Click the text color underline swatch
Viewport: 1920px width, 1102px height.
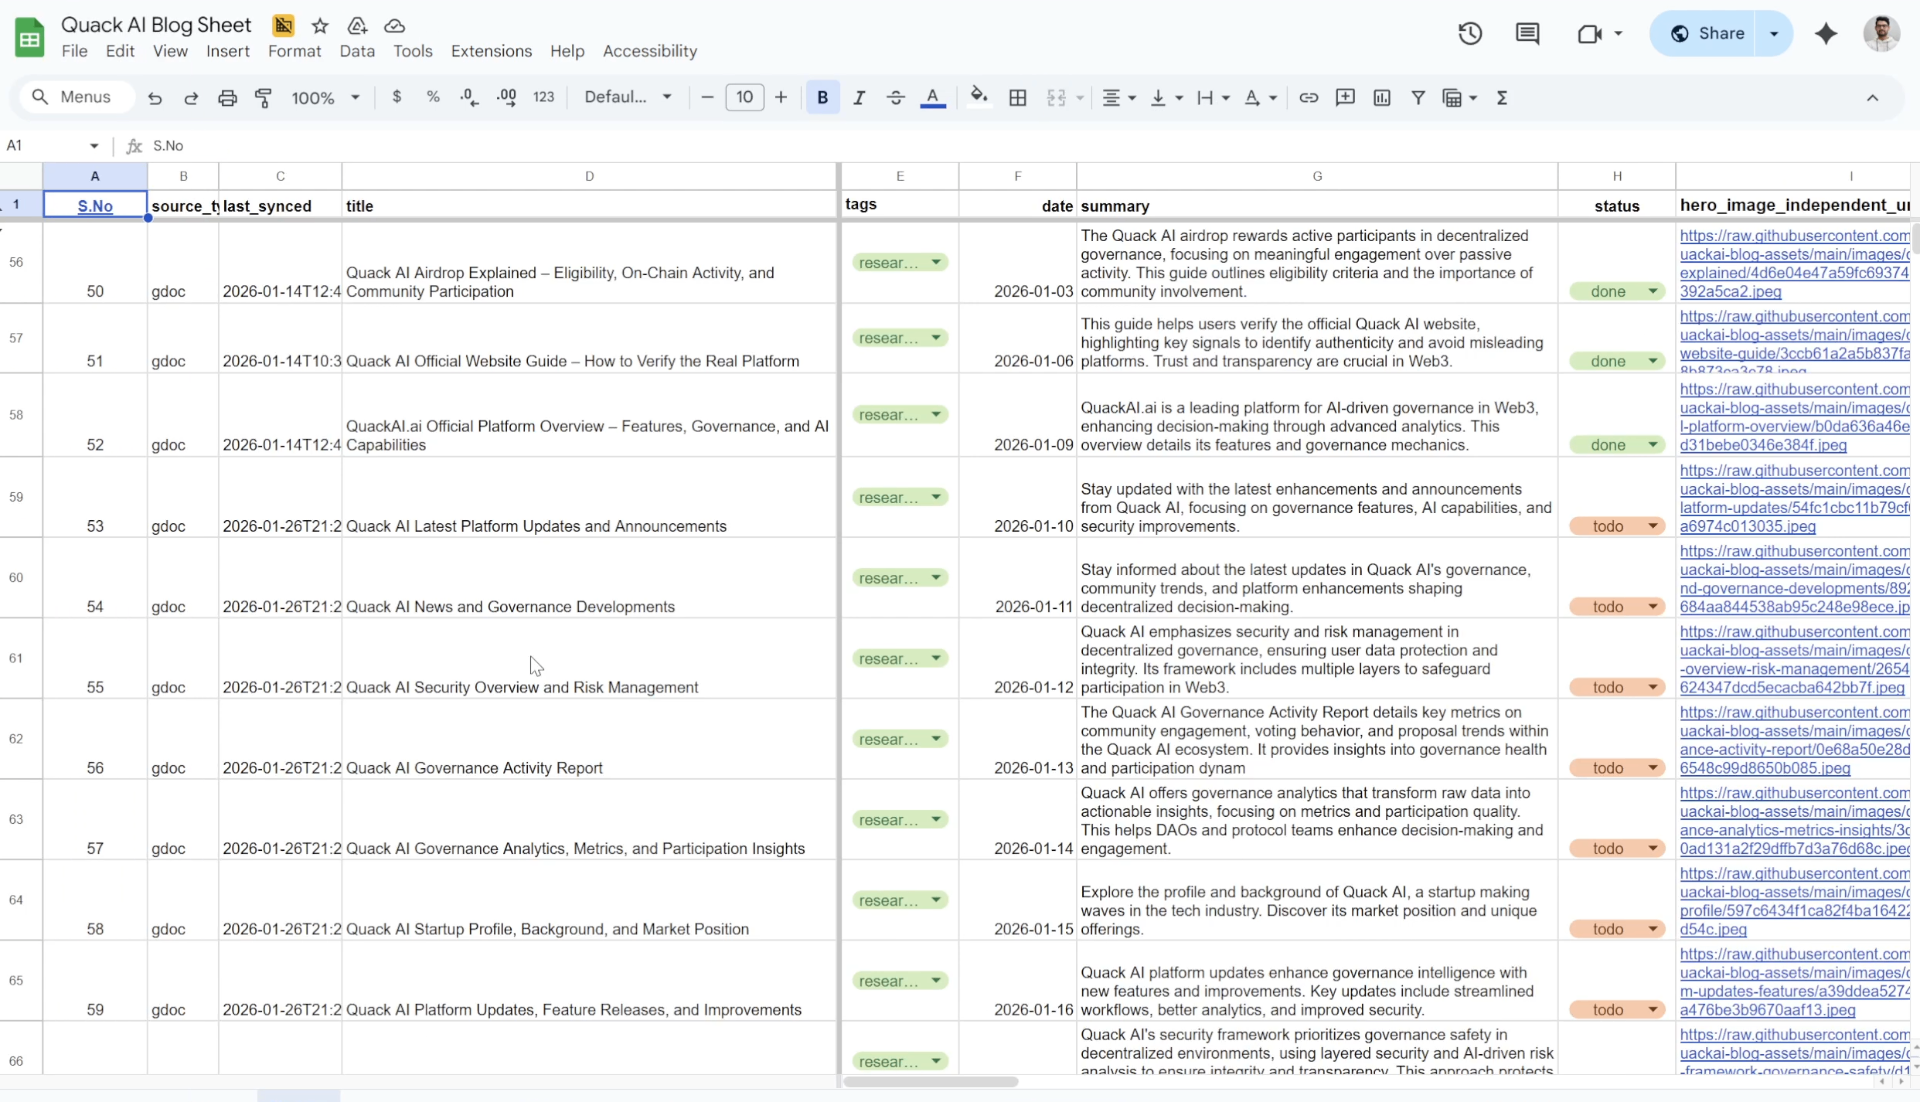click(933, 97)
